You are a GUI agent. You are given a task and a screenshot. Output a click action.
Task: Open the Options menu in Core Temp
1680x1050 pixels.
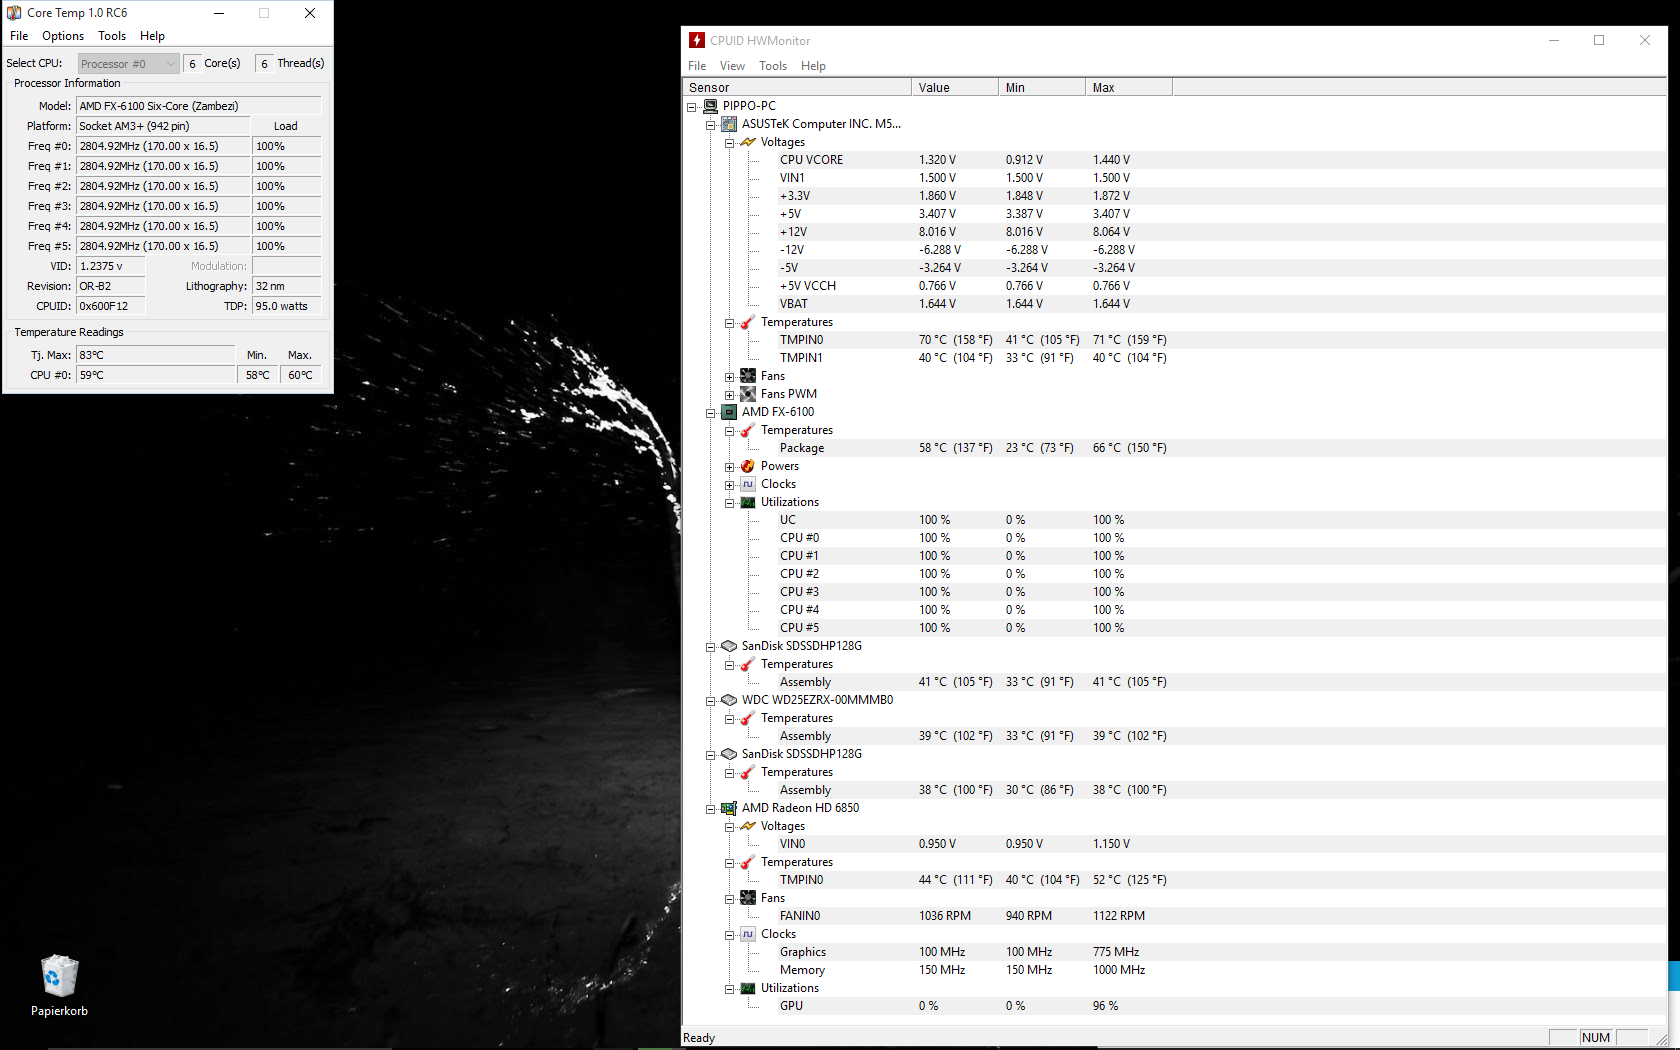[63, 36]
